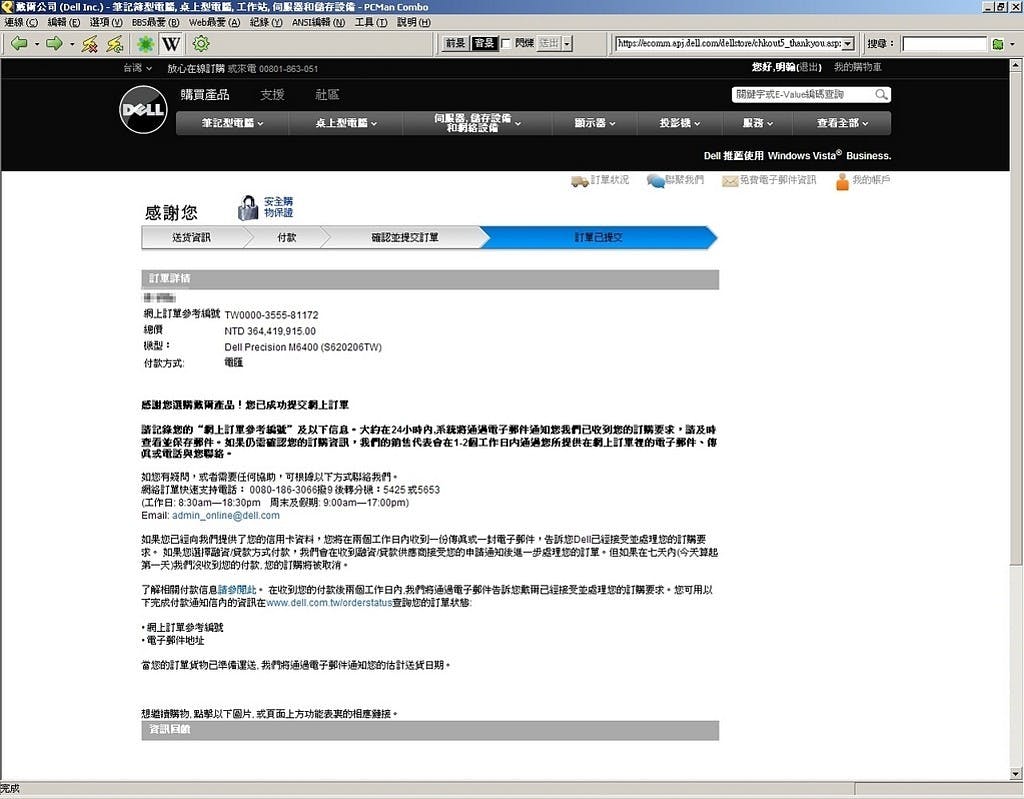The height and width of the screenshot is (799, 1024).
Task: Open 我的購物車 shopping cart link
Action: pyautogui.click(x=857, y=67)
